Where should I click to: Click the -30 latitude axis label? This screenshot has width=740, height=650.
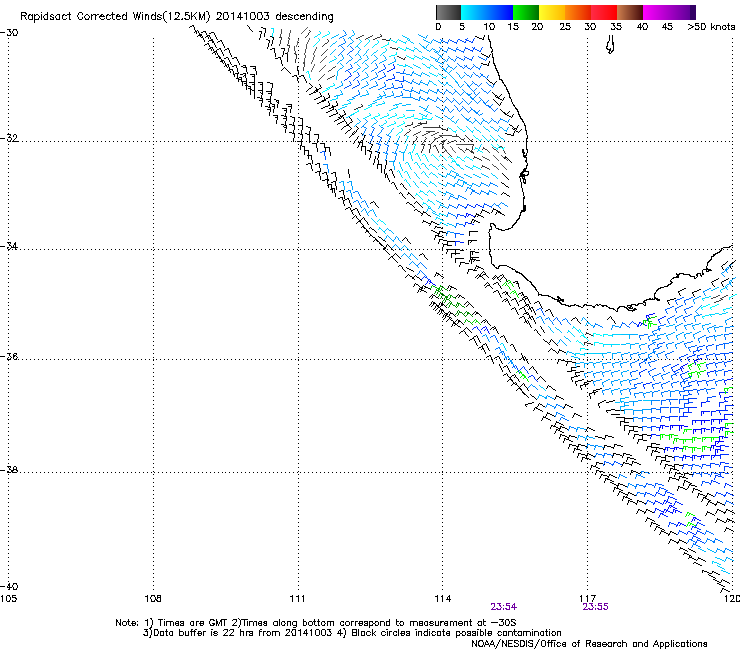[x=9, y=32]
